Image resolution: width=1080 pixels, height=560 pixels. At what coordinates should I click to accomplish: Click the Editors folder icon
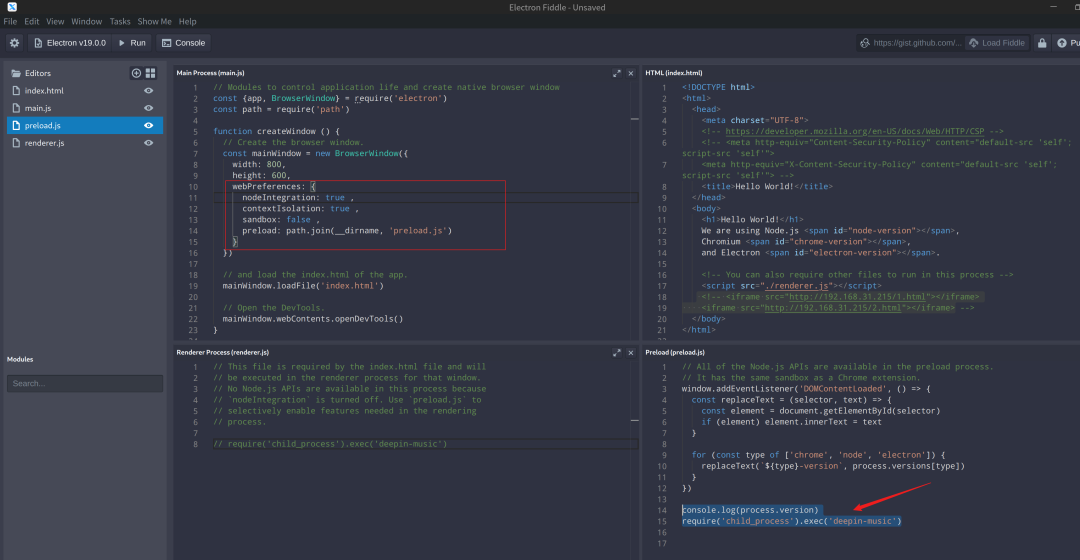(x=16, y=73)
